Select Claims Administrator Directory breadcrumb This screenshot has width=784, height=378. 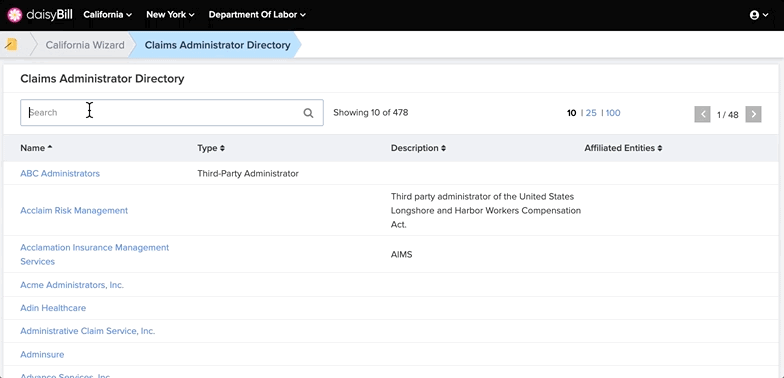click(x=218, y=45)
